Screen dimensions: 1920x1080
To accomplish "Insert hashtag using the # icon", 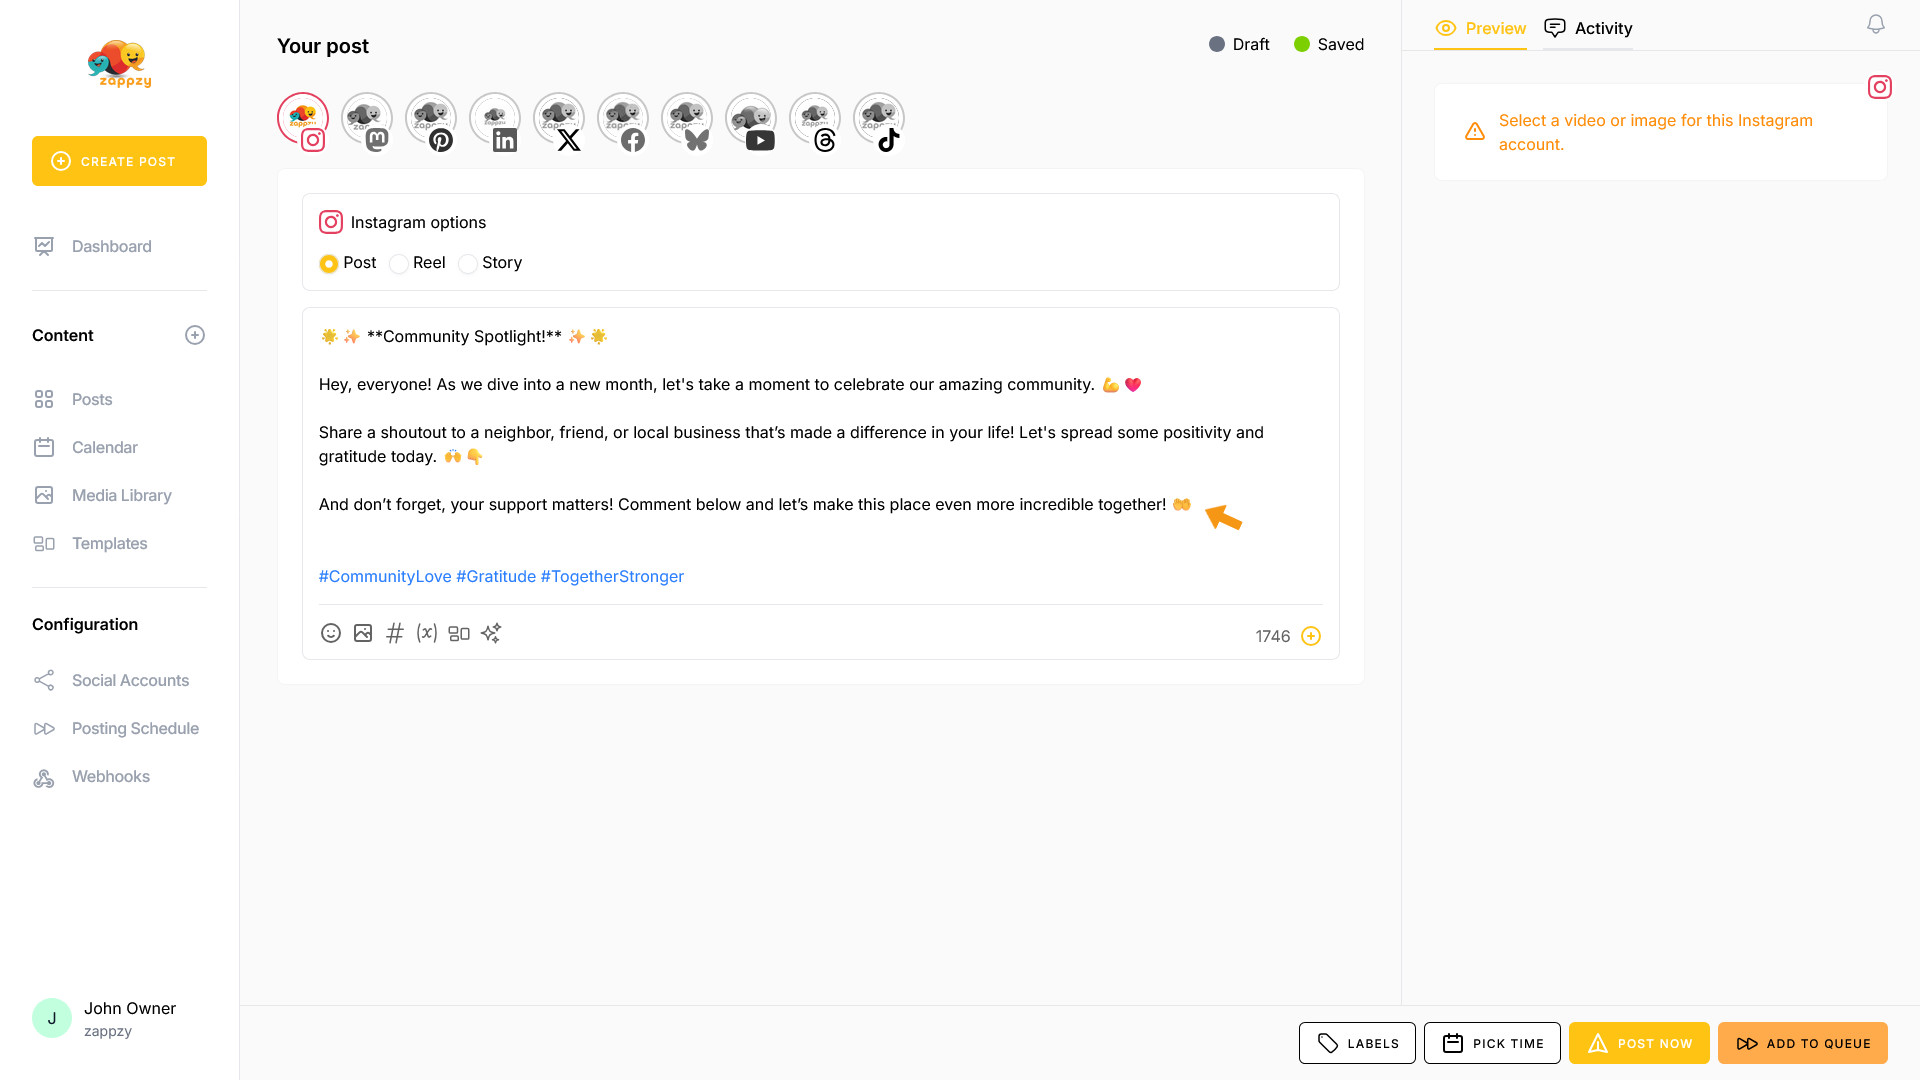I will [395, 633].
